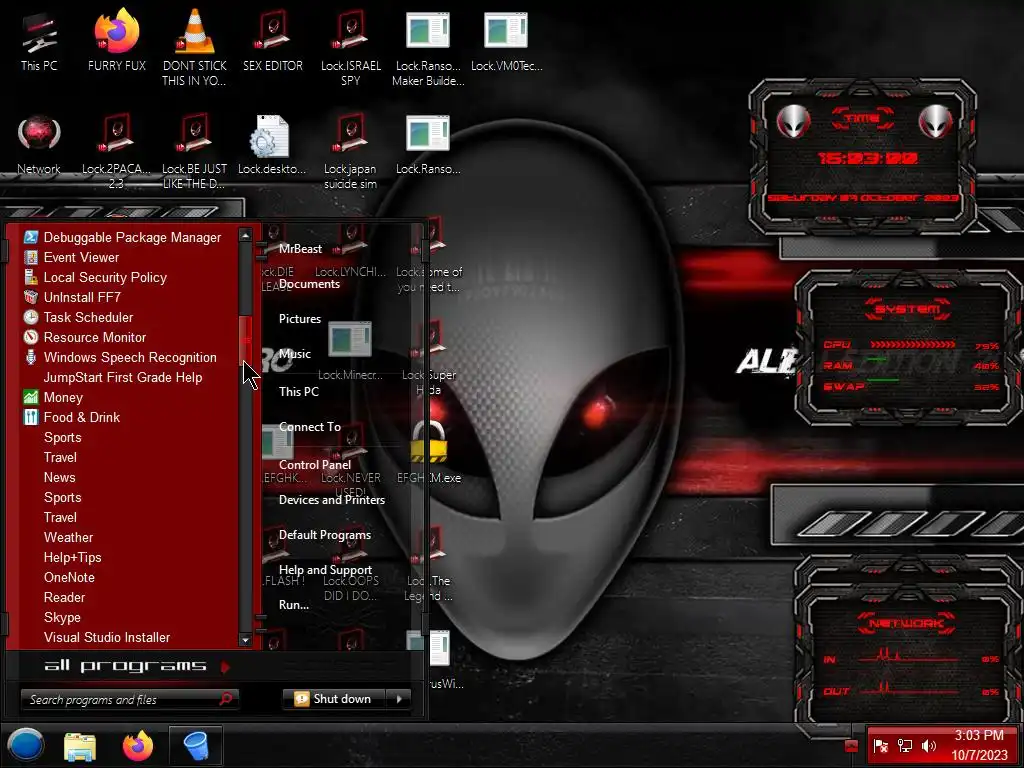Open Music from Start menu
Viewport: 1024px width, 768px height.
pyautogui.click(x=295, y=354)
